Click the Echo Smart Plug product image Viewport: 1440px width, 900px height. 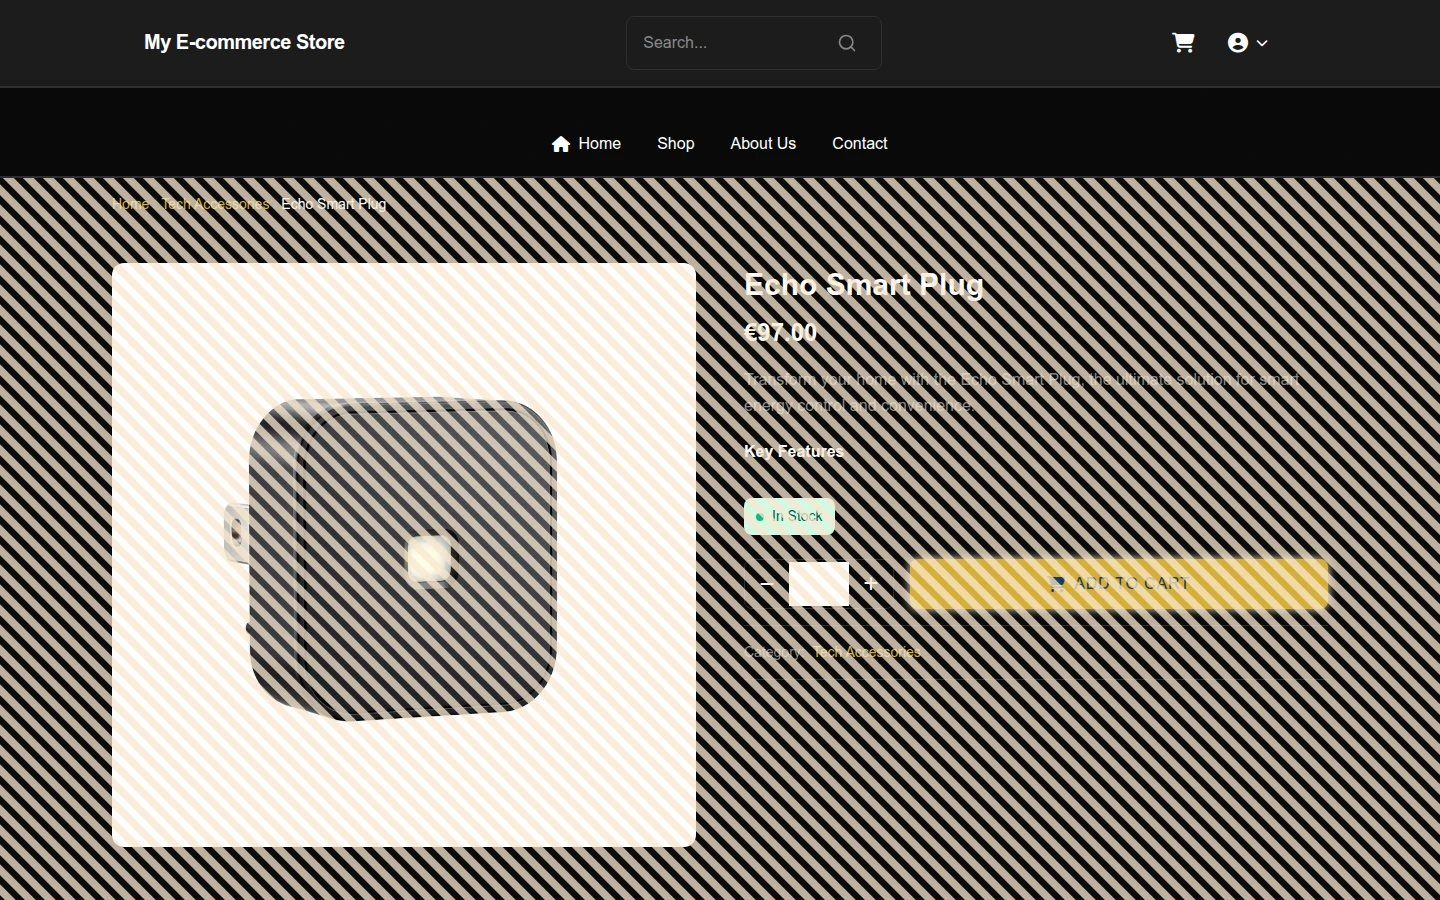pos(404,555)
